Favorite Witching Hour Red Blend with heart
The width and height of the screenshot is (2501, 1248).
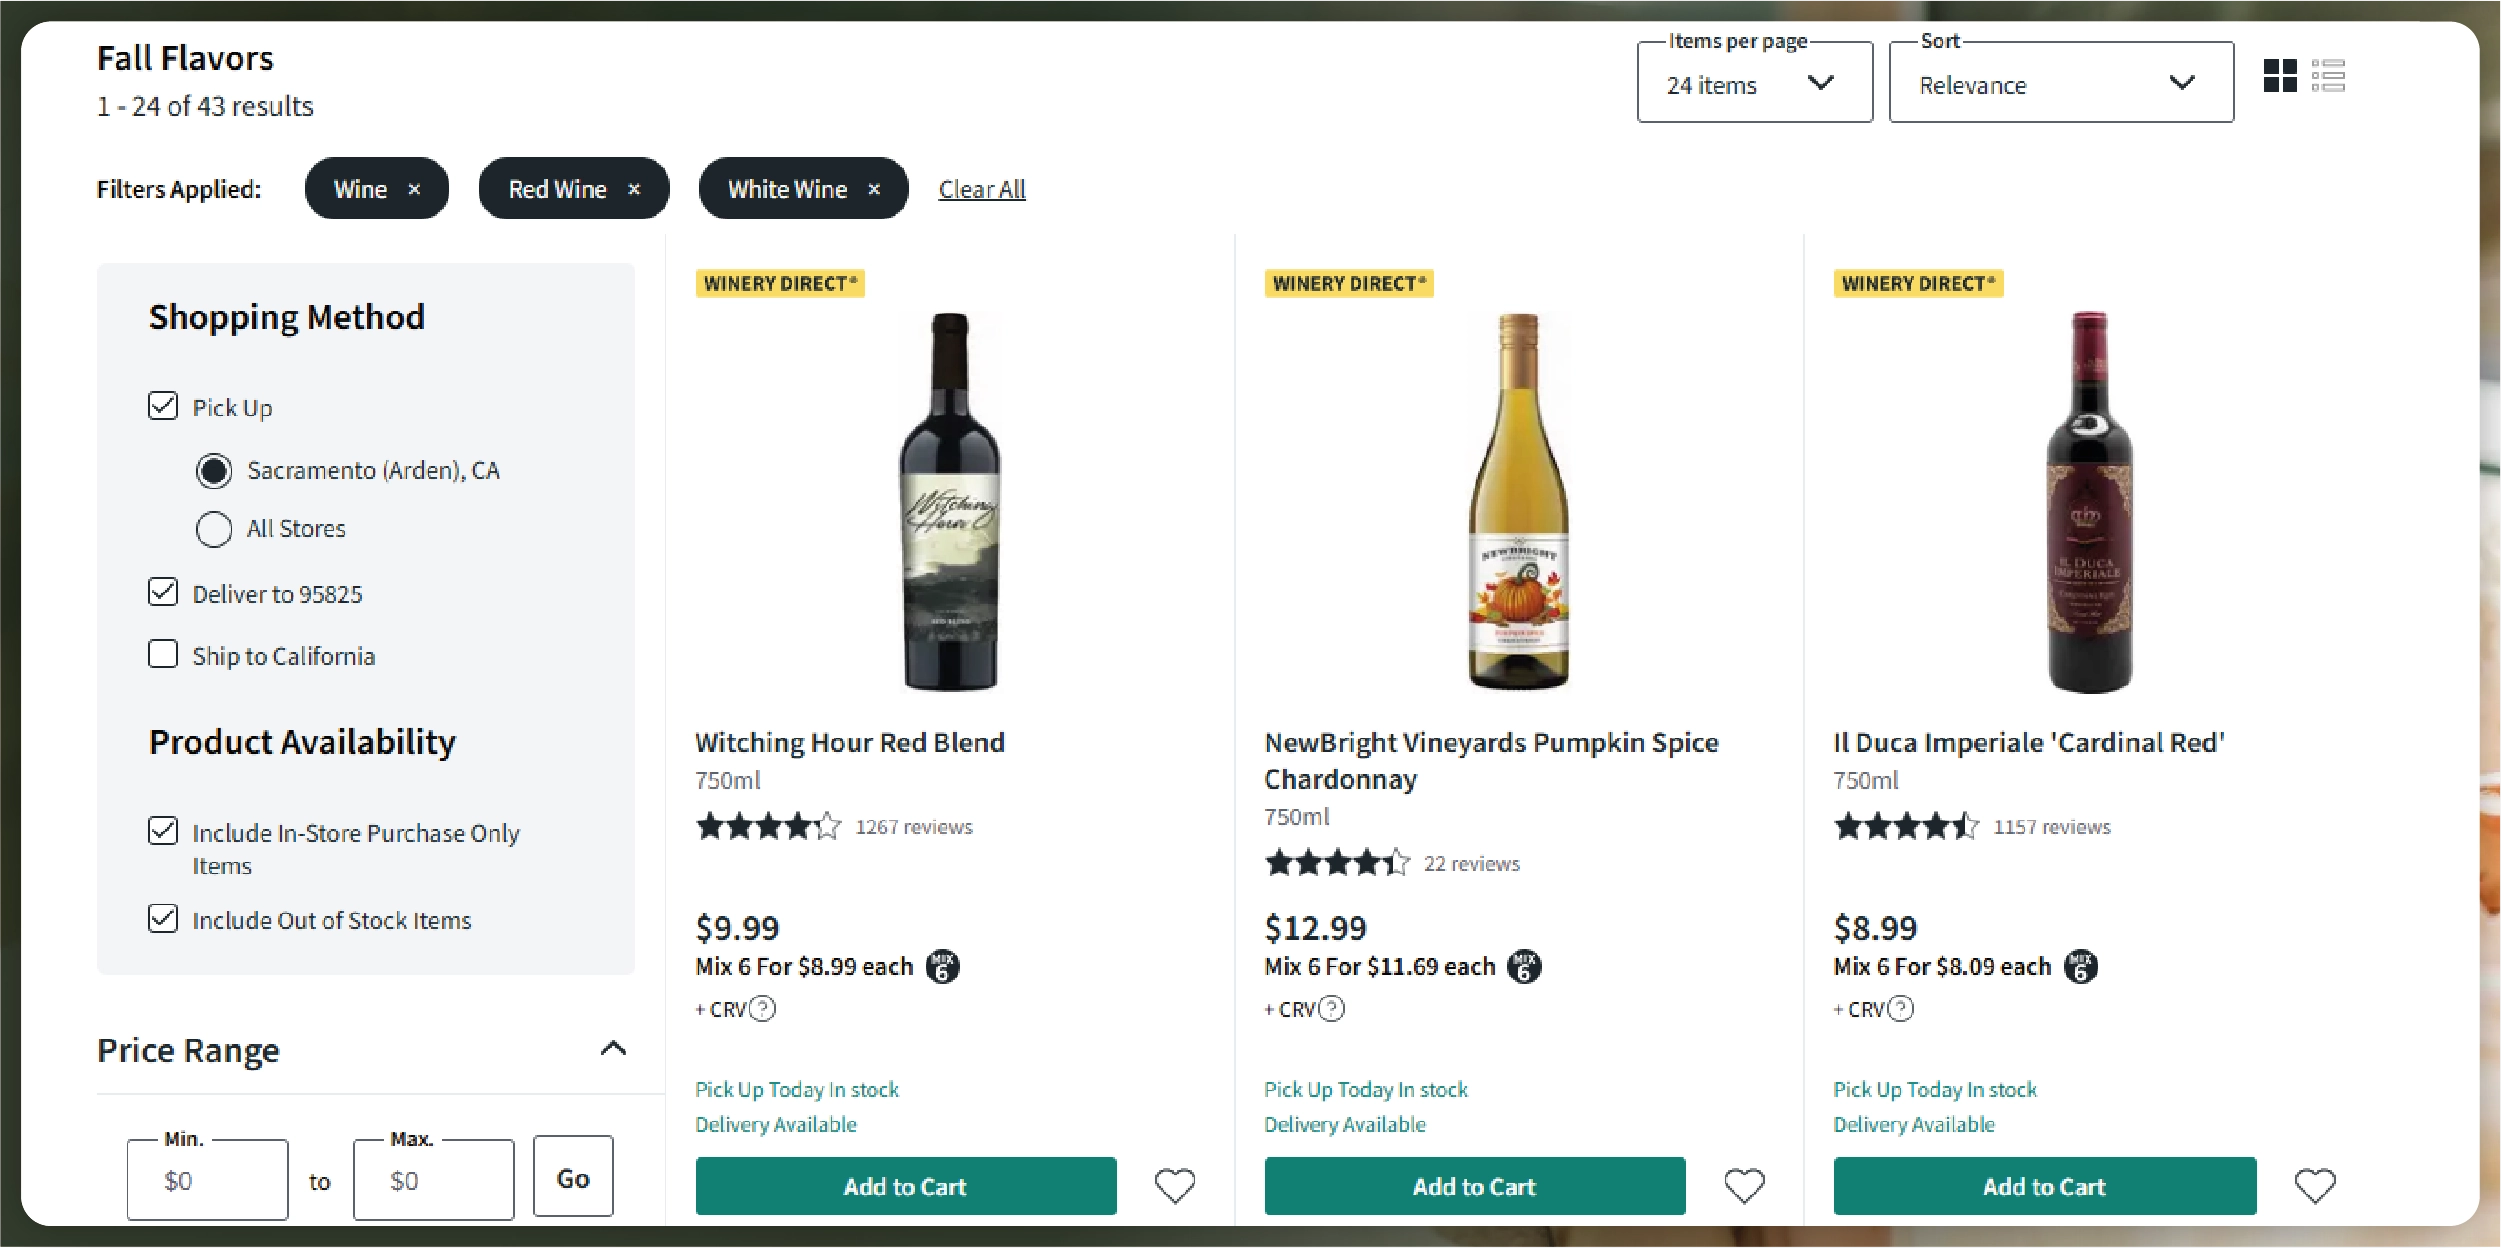coord(1174,1186)
